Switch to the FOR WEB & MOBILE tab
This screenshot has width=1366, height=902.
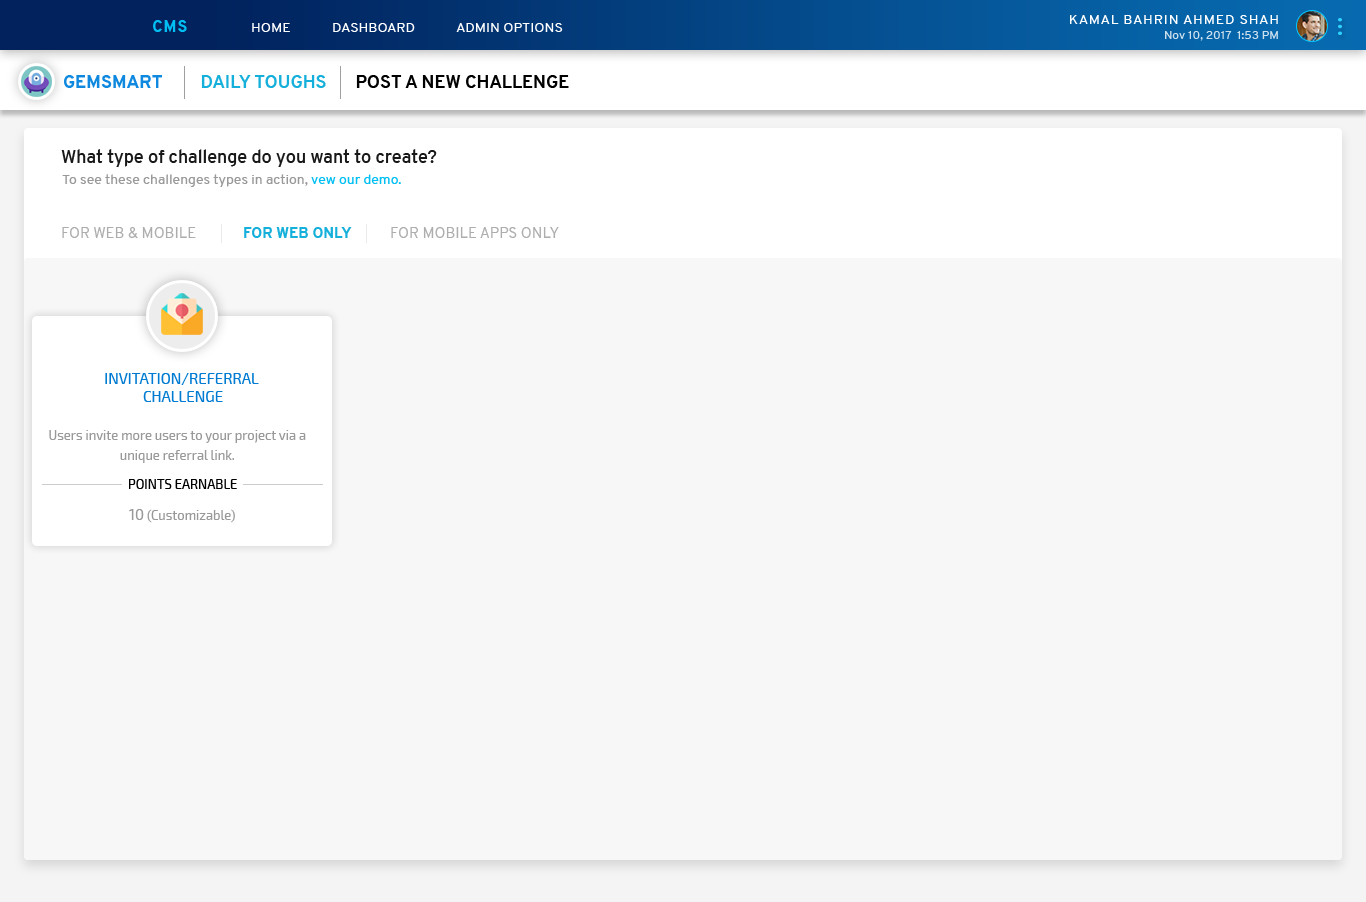128,233
